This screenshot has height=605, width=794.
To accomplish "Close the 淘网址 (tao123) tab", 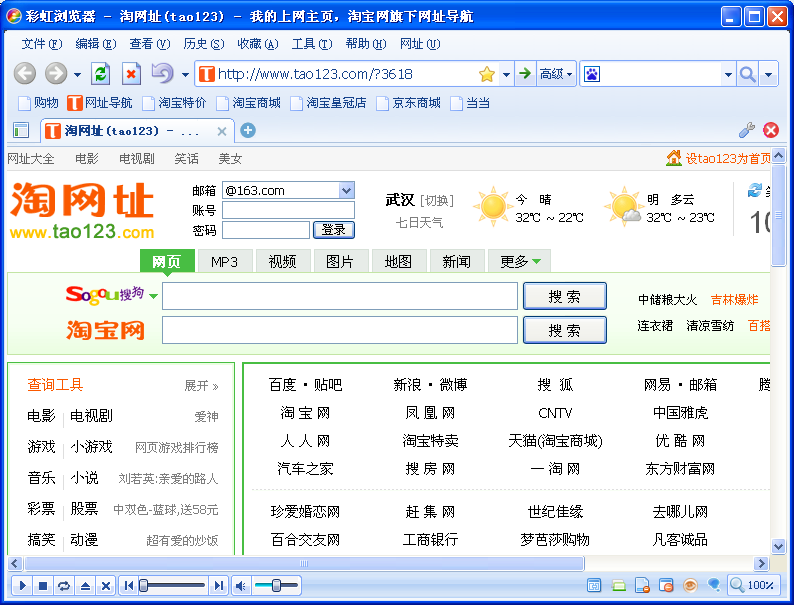I will click(221, 132).
